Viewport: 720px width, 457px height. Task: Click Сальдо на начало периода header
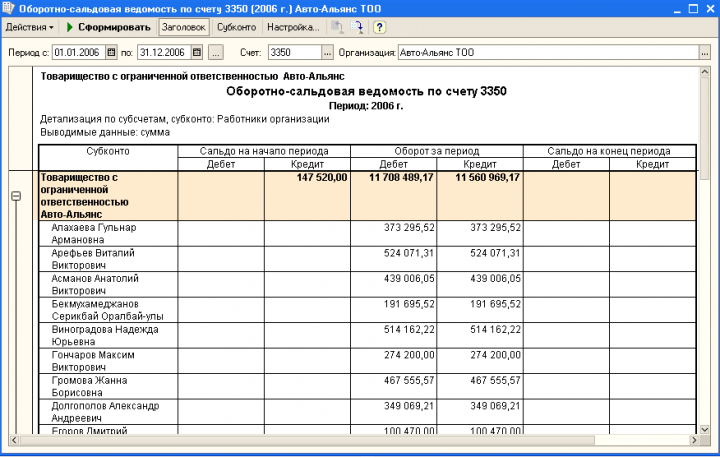click(264, 151)
